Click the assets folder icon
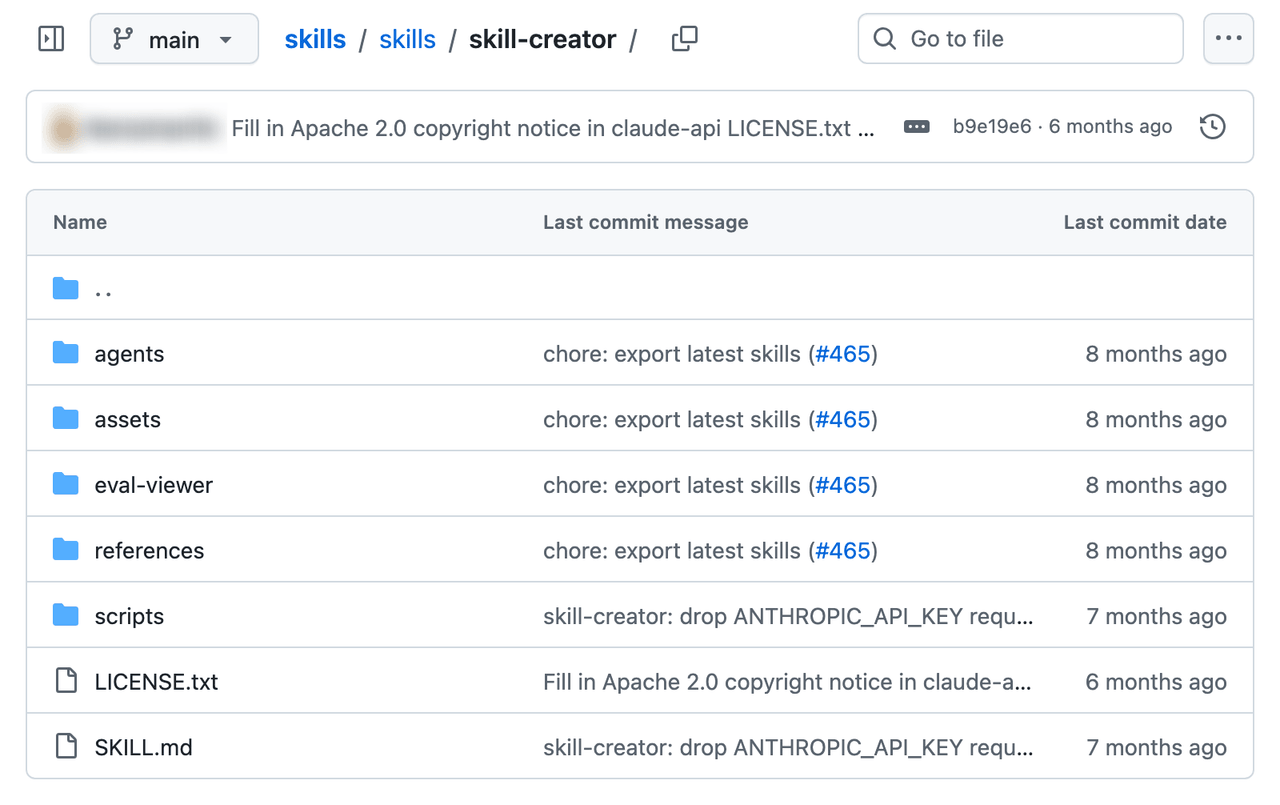The image size is (1280, 805). tap(66, 419)
